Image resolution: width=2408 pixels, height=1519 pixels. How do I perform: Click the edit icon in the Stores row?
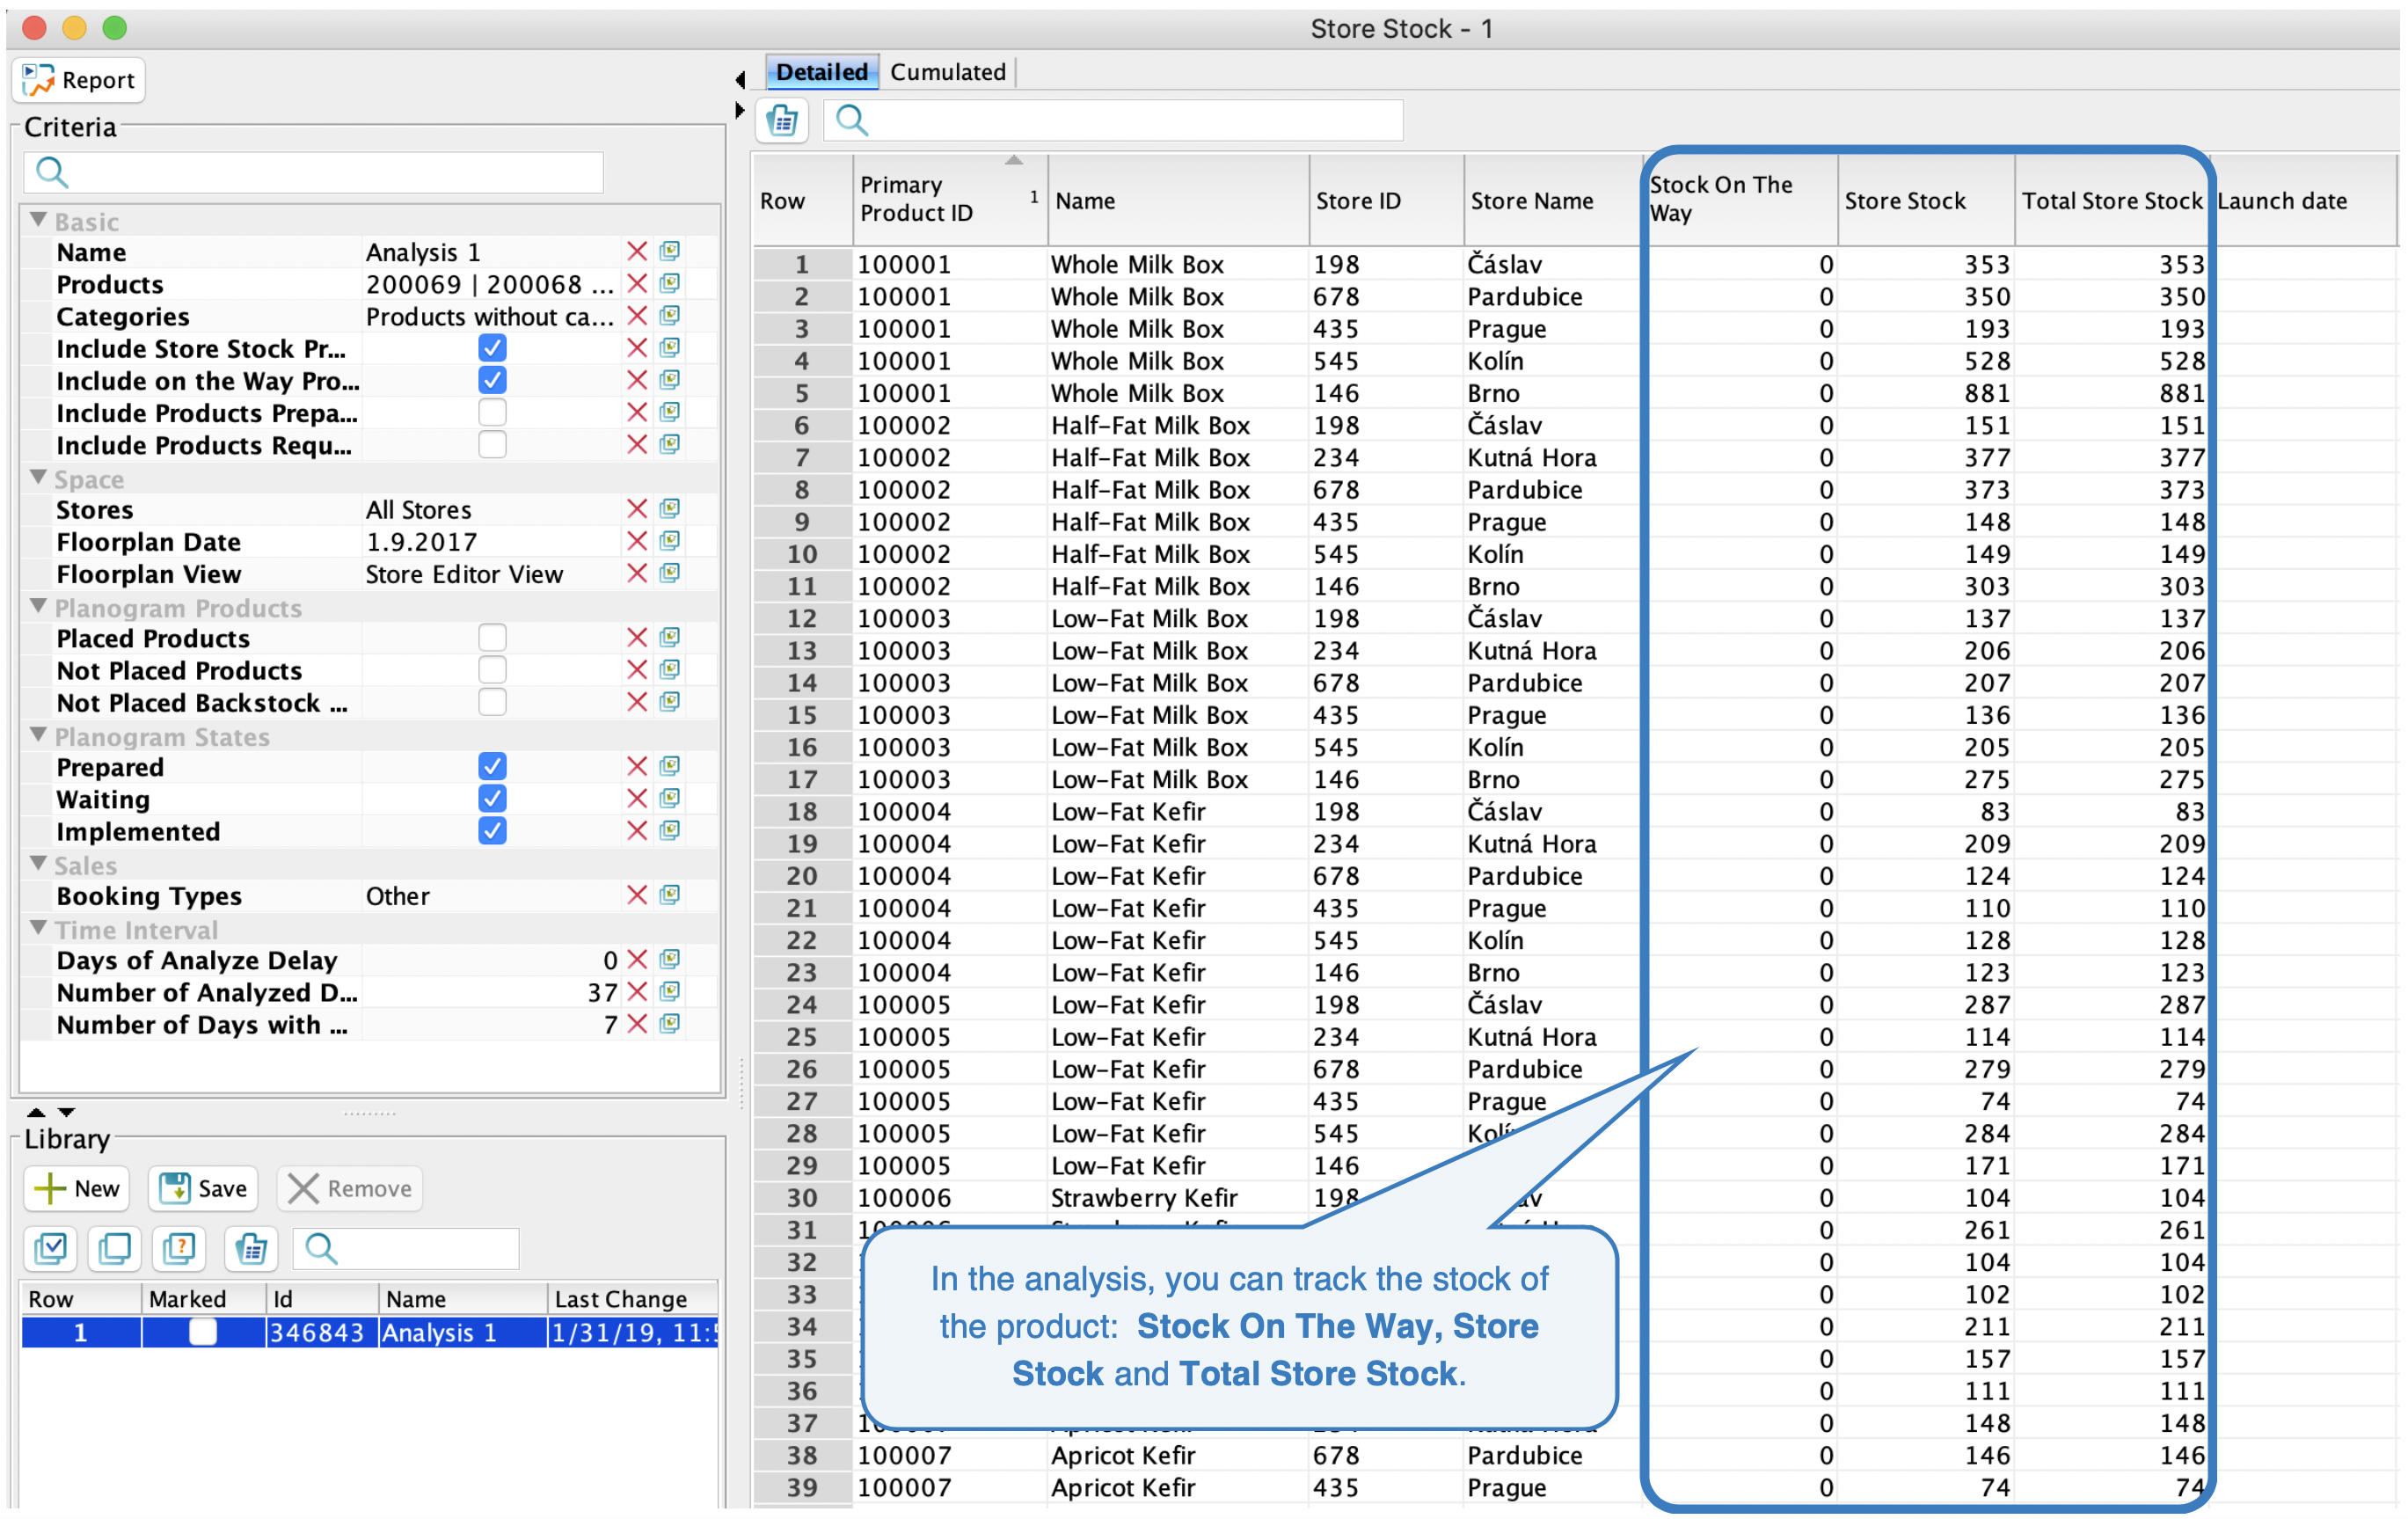(670, 509)
